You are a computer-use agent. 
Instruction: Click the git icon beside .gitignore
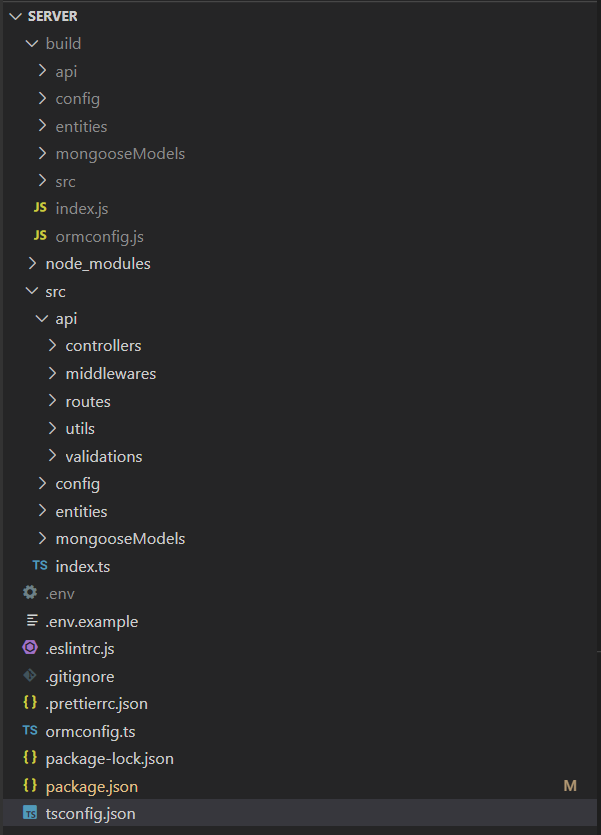click(x=30, y=676)
